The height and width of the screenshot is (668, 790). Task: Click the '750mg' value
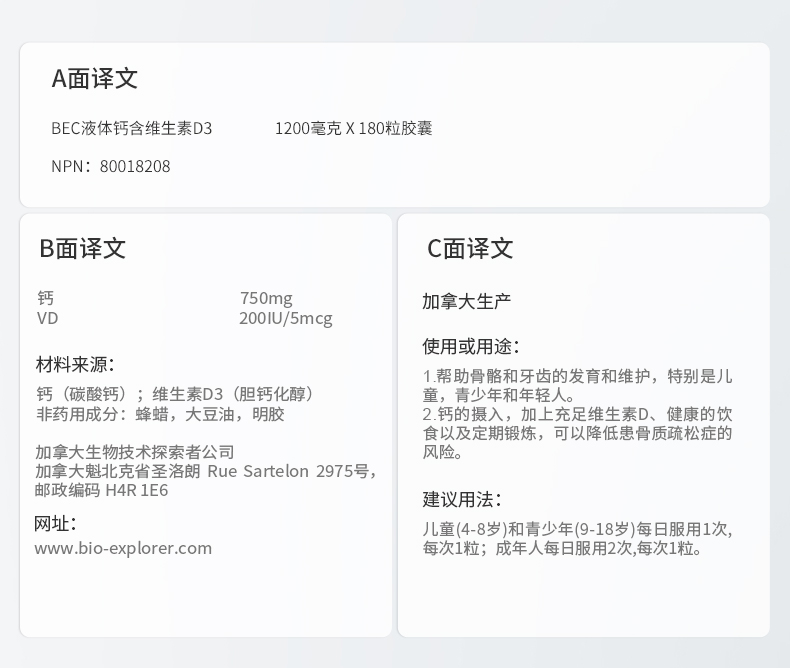point(266,298)
